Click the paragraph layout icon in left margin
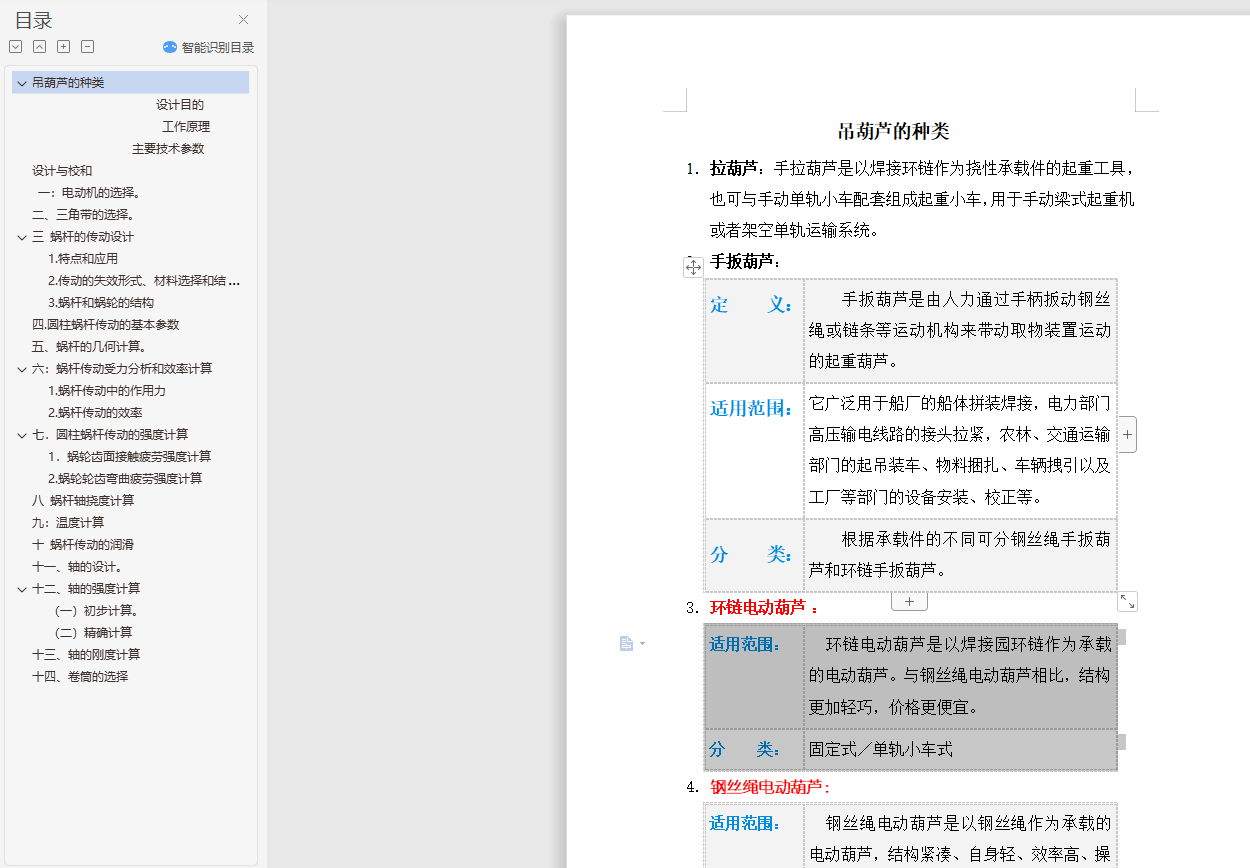1250x868 pixels. (627, 643)
